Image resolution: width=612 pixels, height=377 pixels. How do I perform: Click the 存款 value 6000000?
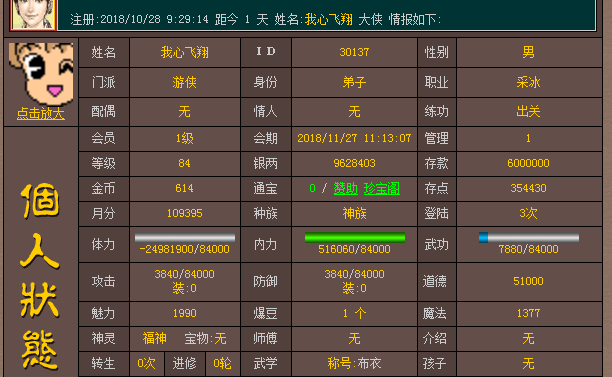528,163
